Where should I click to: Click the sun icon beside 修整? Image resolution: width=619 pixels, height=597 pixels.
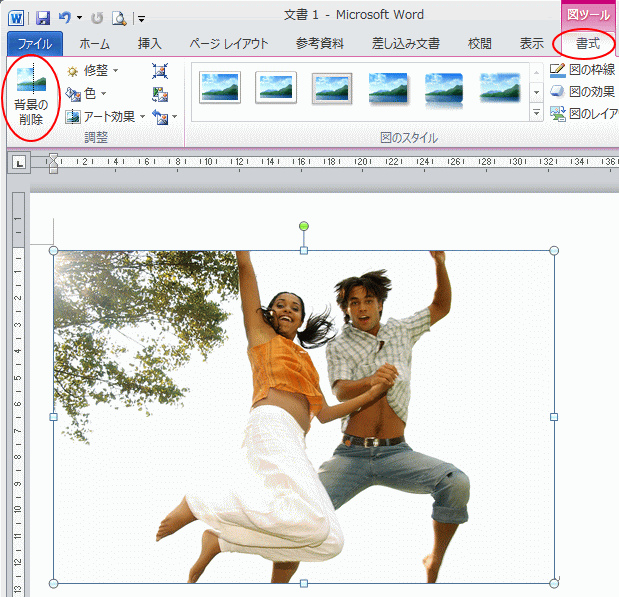pyautogui.click(x=73, y=71)
